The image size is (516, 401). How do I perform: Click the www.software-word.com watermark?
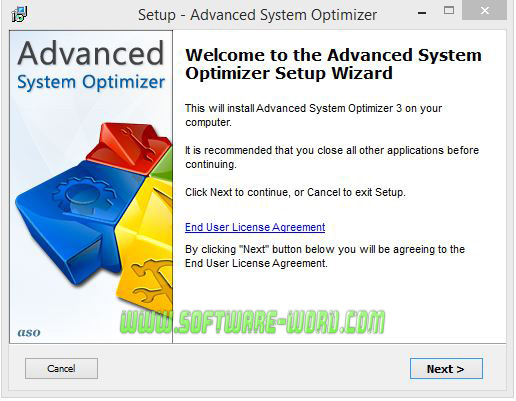pos(252,322)
